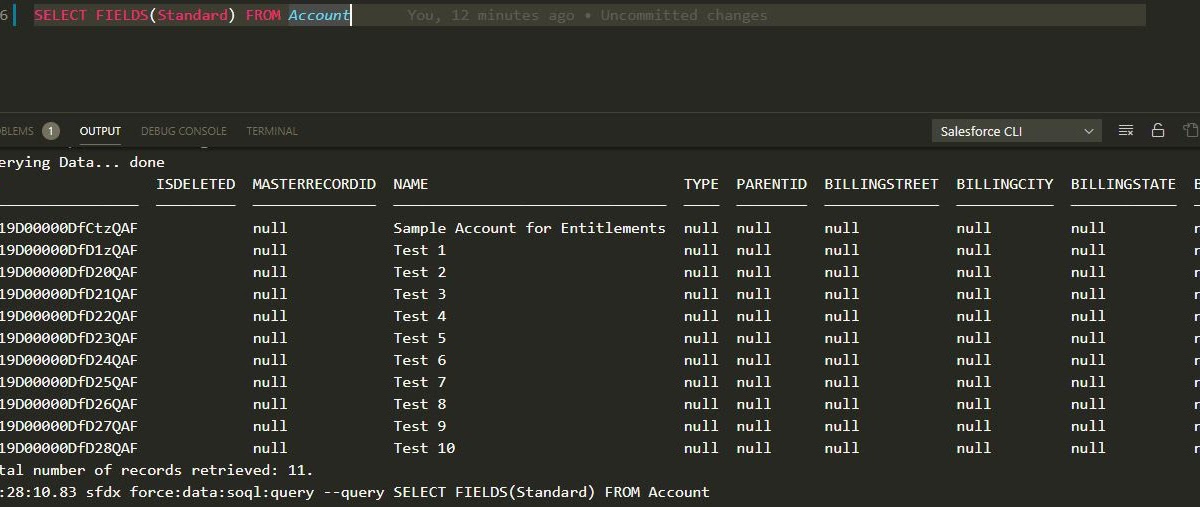
Task: Click the TYPE column header
Action: (x=701, y=184)
